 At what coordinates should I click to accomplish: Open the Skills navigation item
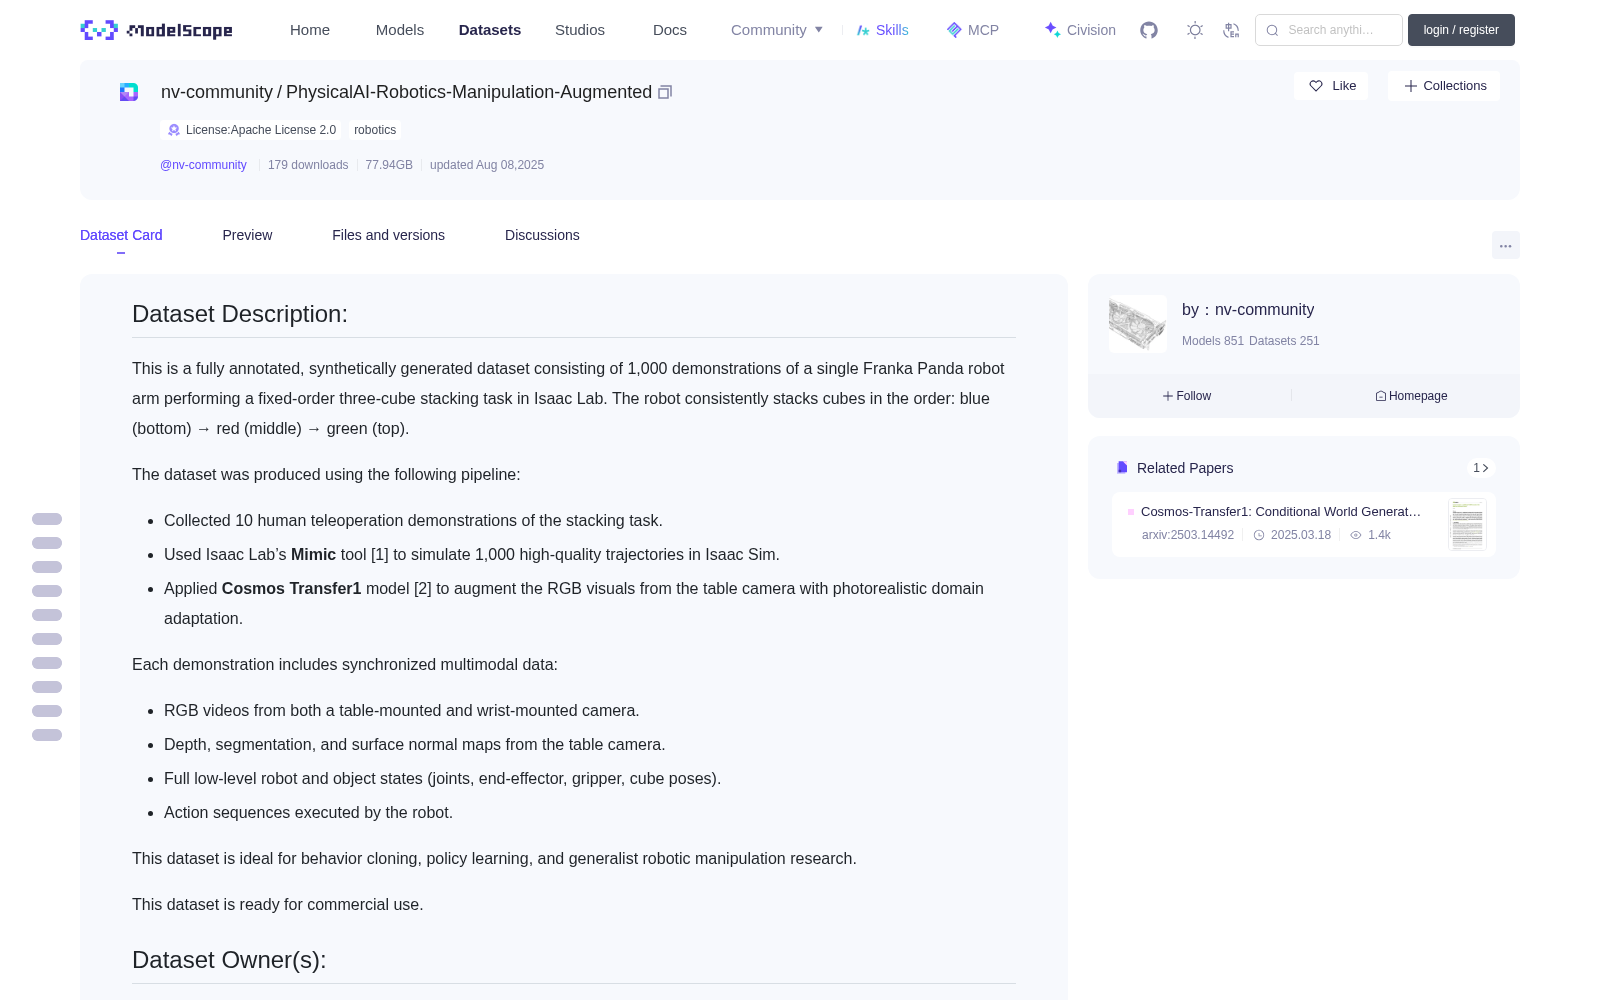tap(882, 30)
